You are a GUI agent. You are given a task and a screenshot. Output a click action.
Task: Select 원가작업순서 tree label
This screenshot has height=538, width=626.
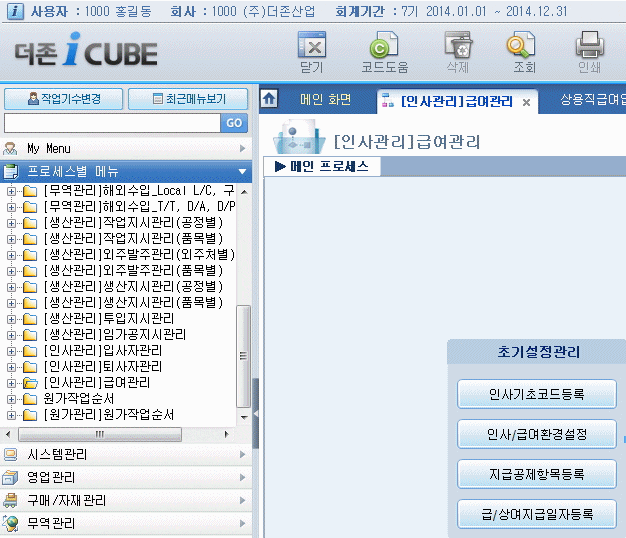tap(79, 399)
